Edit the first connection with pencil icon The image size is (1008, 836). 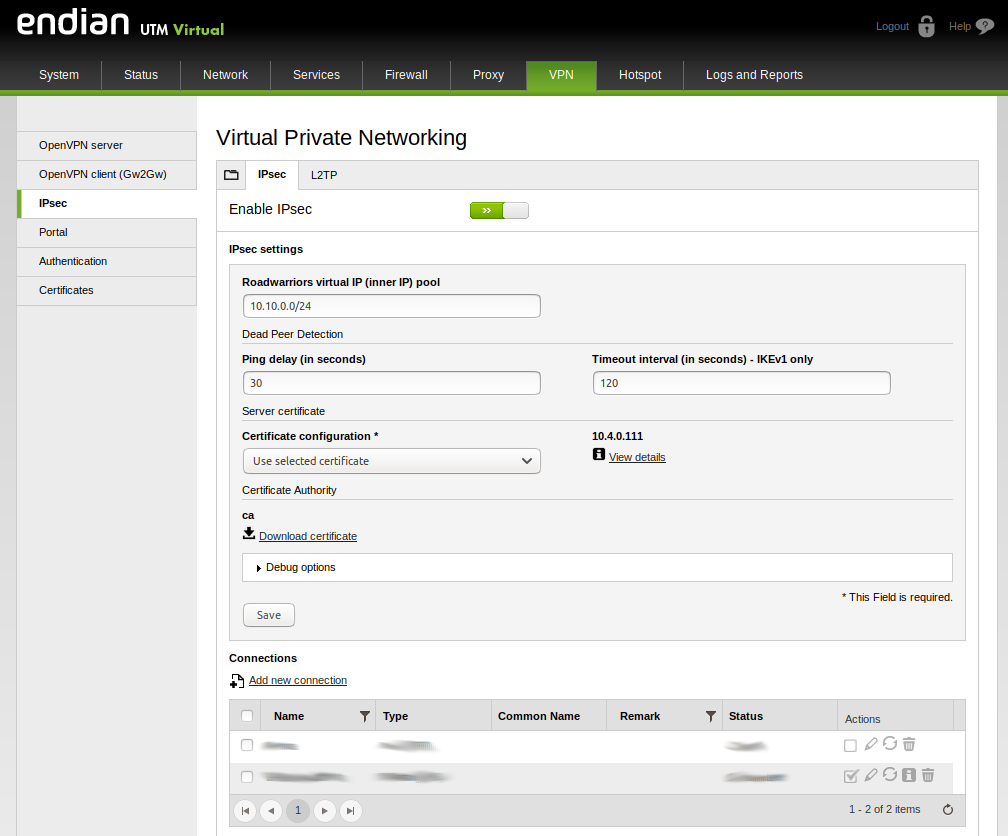pyautogui.click(x=870, y=744)
